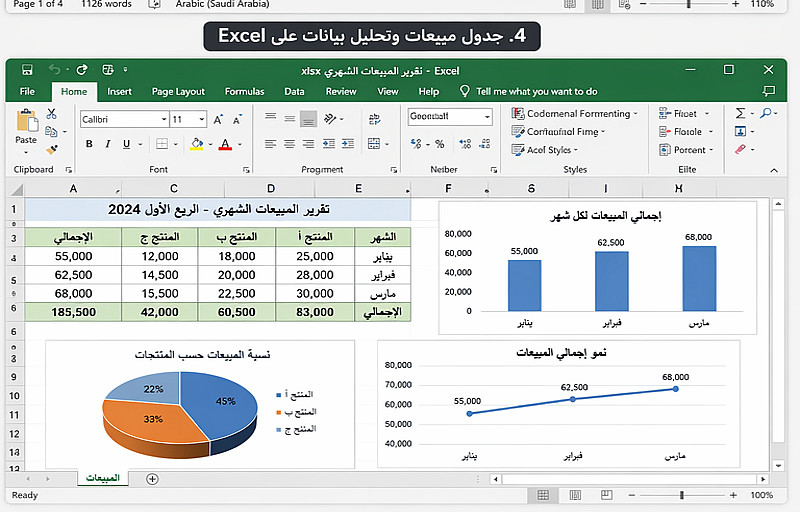Select the المبيعات sheet tab

pos(103,478)
